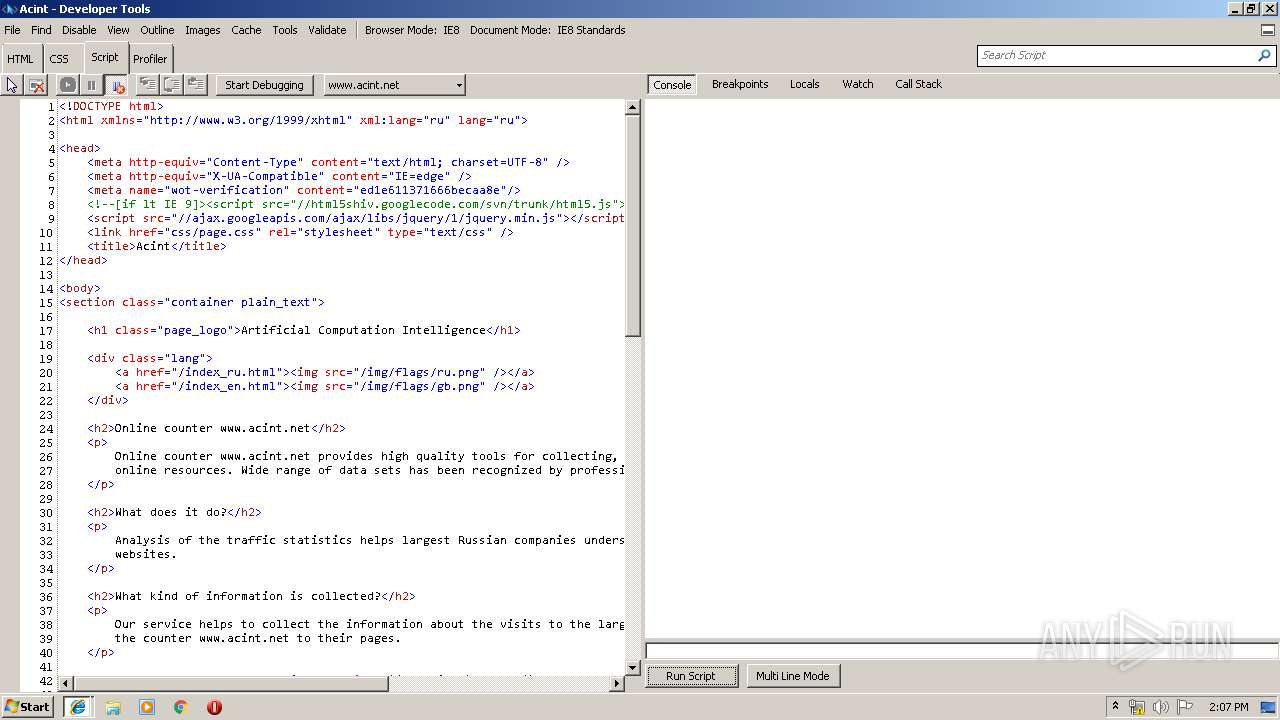Open the Cache menu
The width and height of the screenshot is (1280, 720).
pos(246,30)
